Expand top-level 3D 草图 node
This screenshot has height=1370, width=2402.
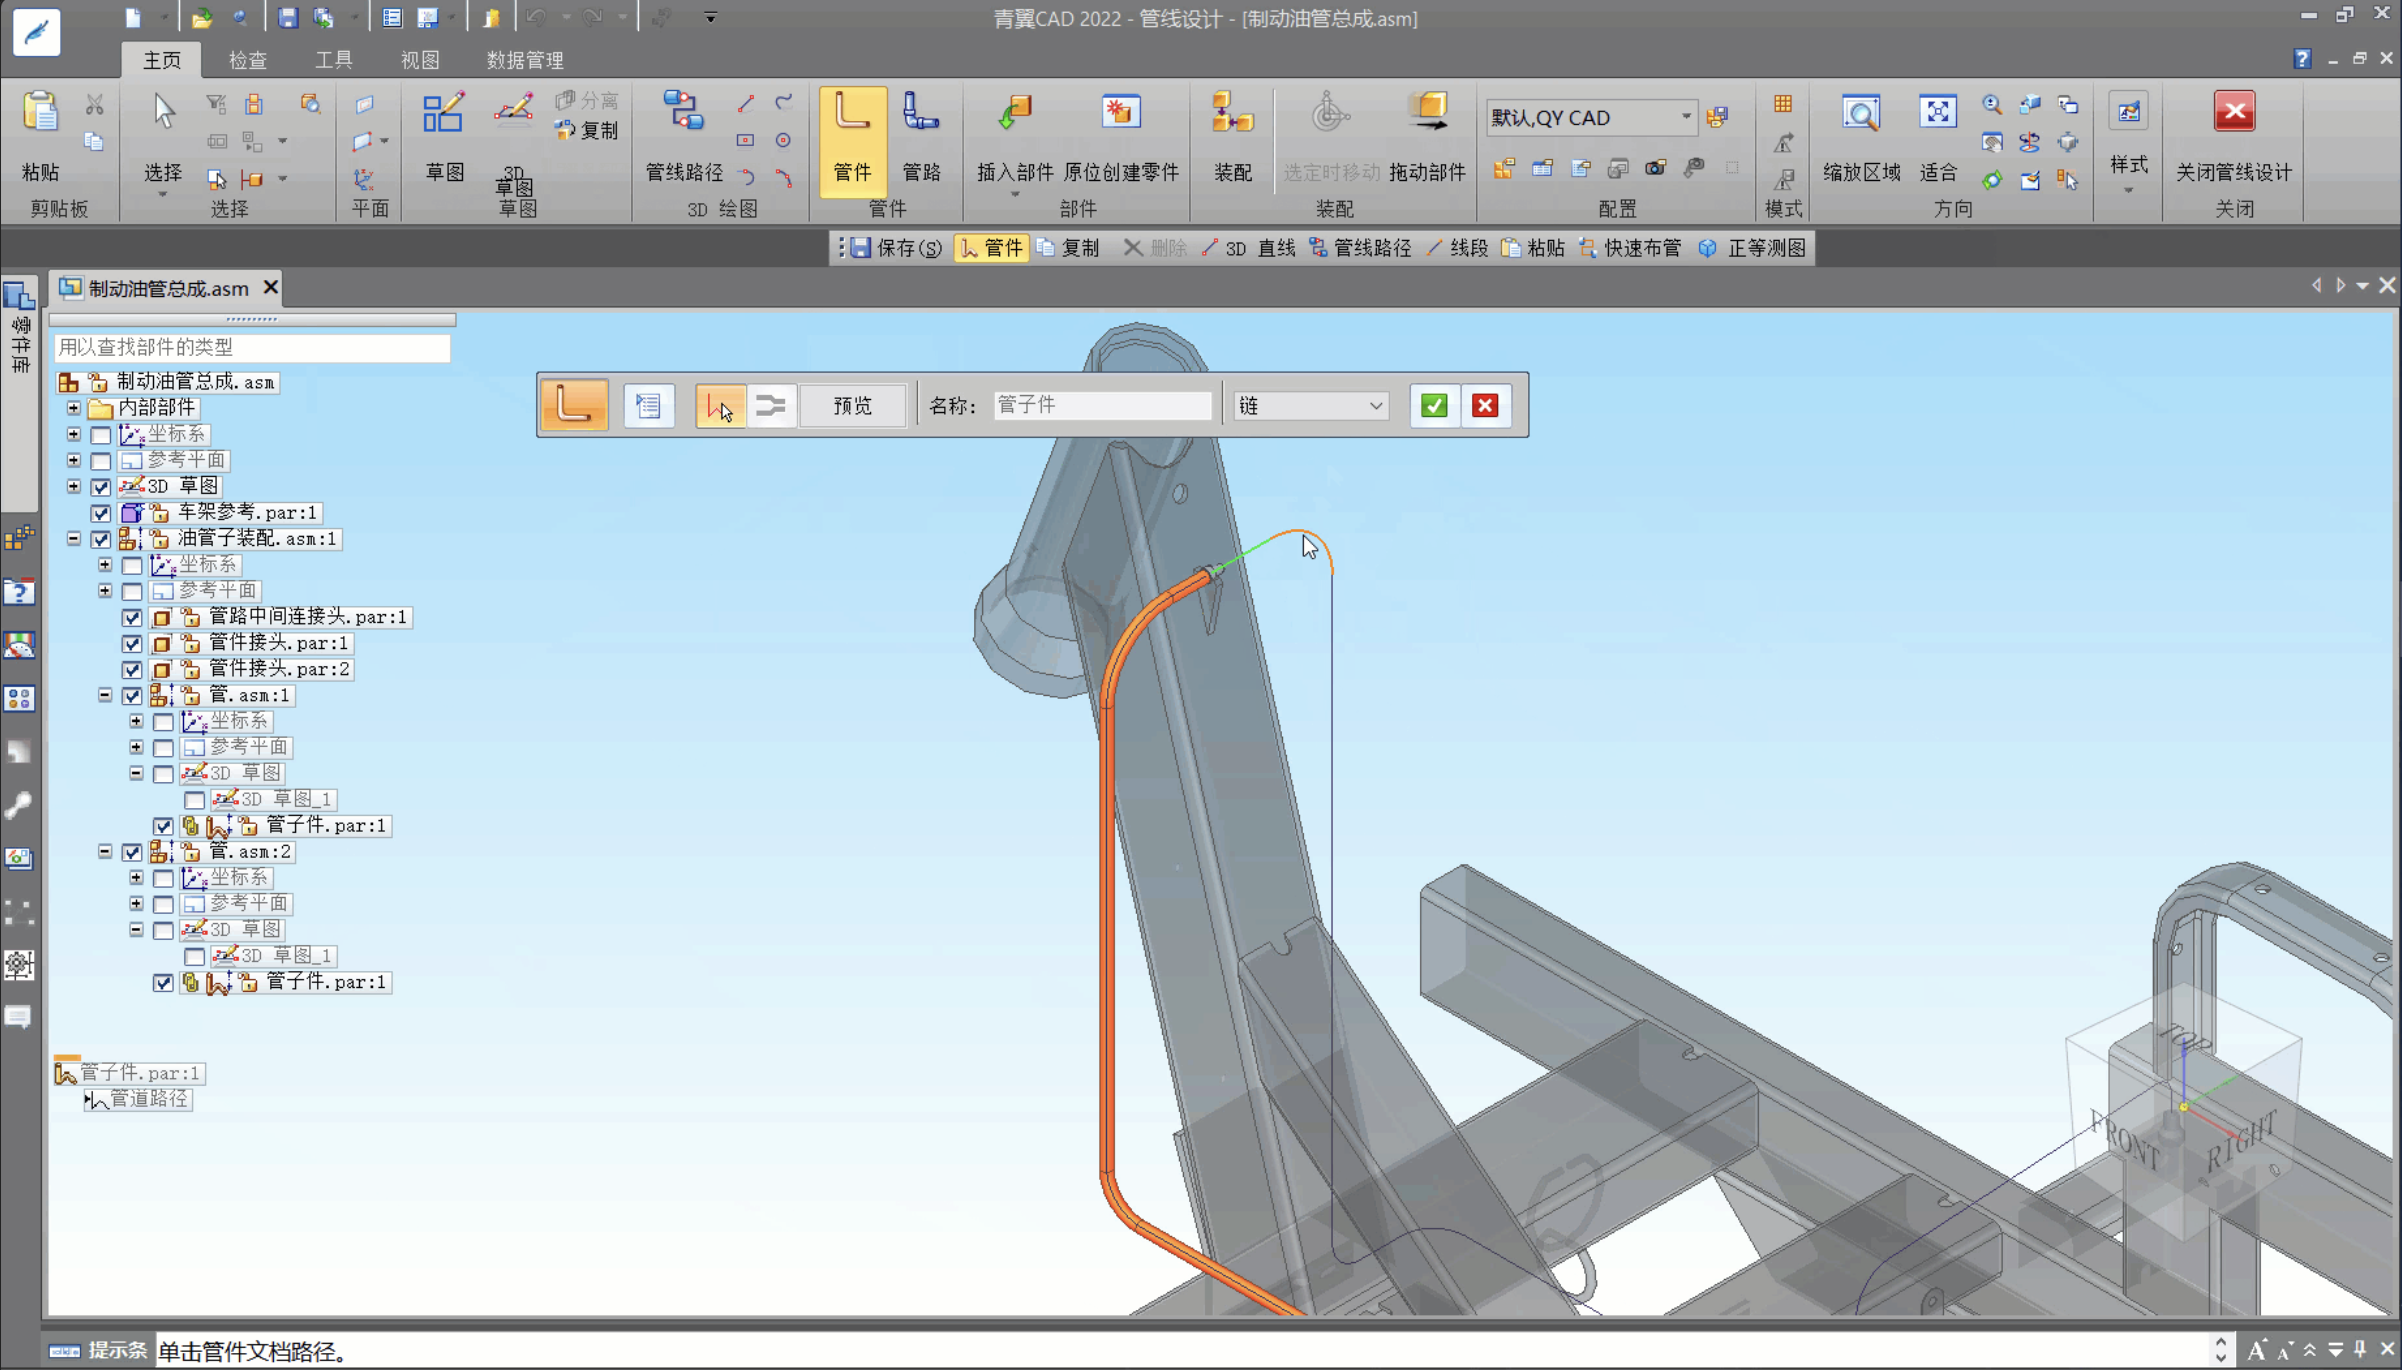point(74,486)
